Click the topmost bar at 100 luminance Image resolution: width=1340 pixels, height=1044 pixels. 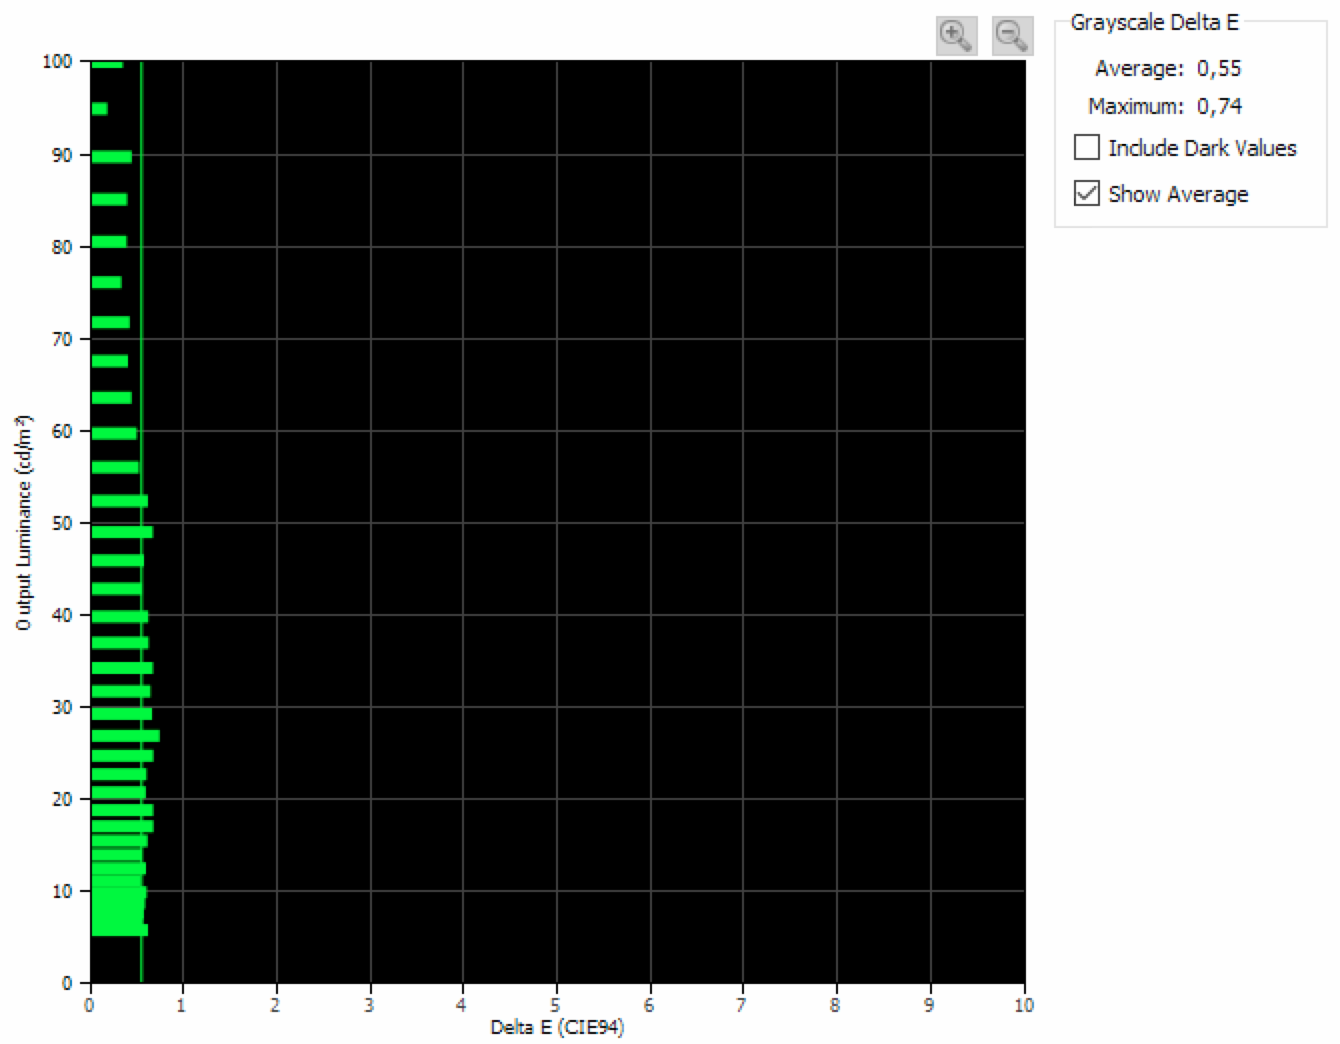[x=106, y=64]
